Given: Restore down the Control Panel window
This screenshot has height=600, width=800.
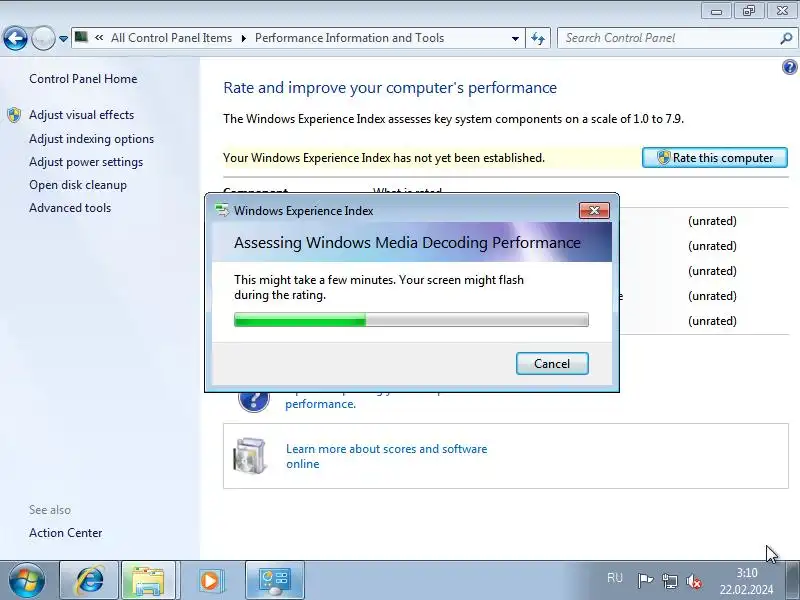Looking at the screenshot, I should pyautogui.click(x=748, y=10).
